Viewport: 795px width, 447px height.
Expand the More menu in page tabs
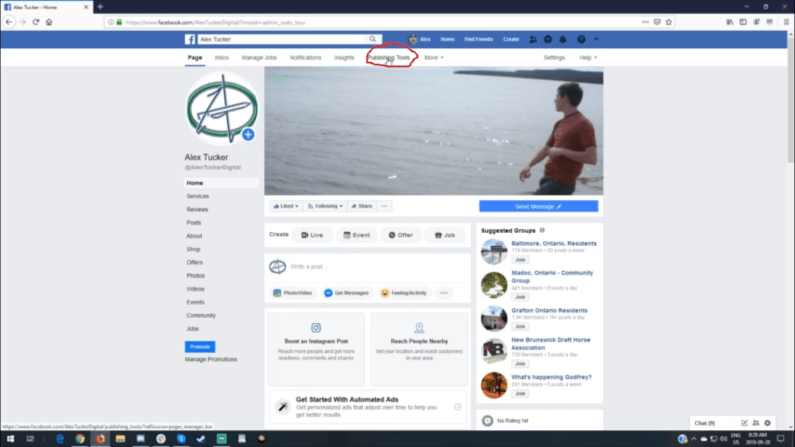[433, 58]
